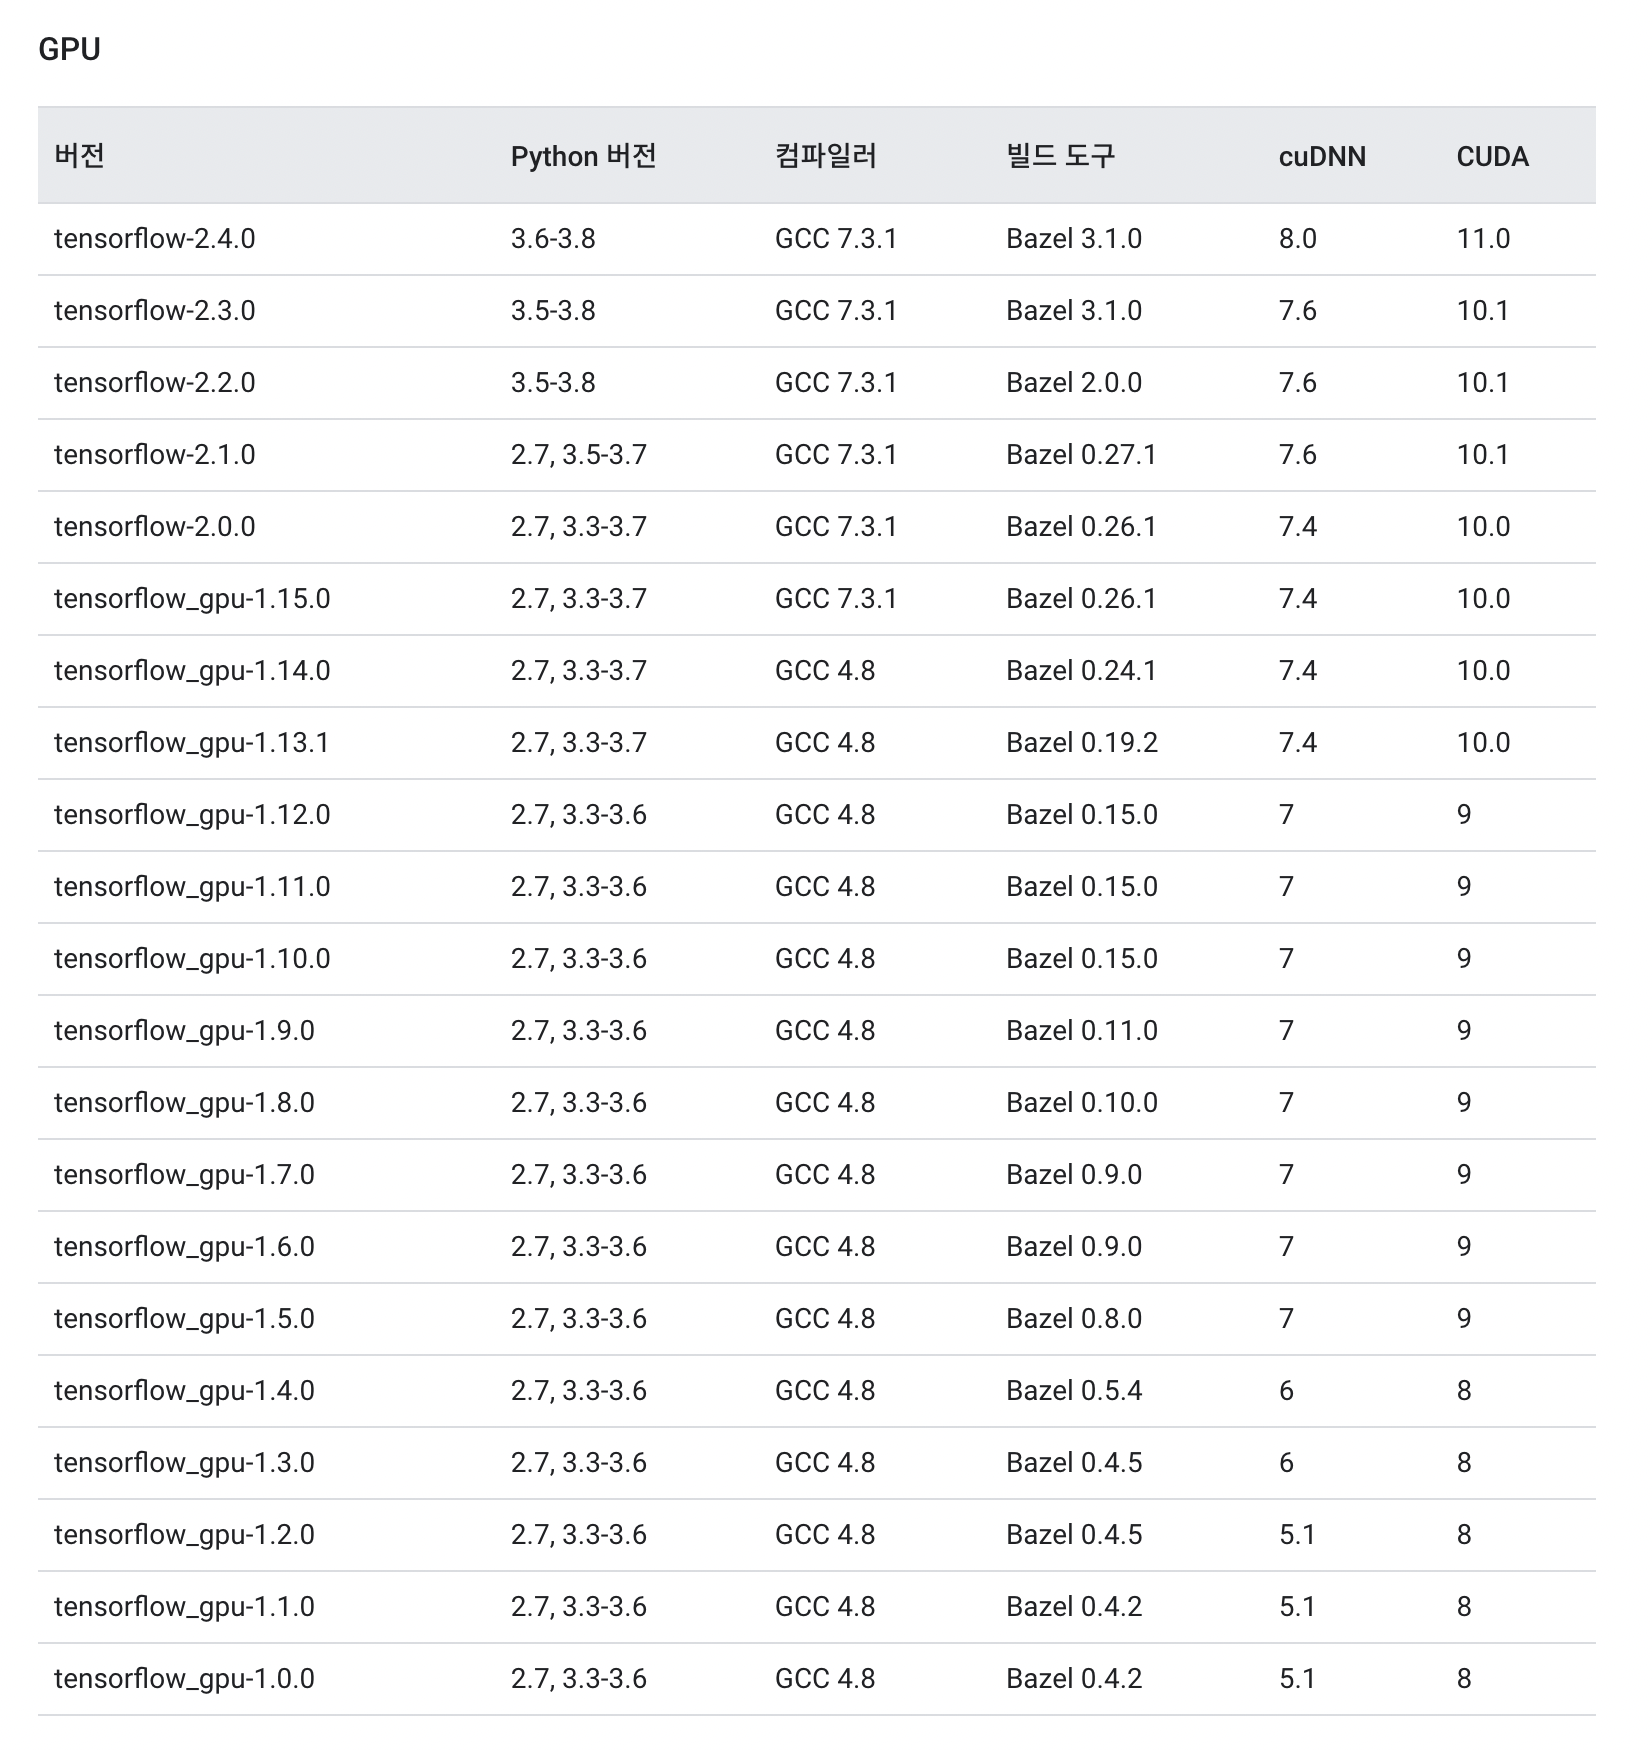Click cuDNN 7.6 in tensorflow-2.3.0 row
This screenshot has height=1750, width=1652.
tap(1298, 311)
